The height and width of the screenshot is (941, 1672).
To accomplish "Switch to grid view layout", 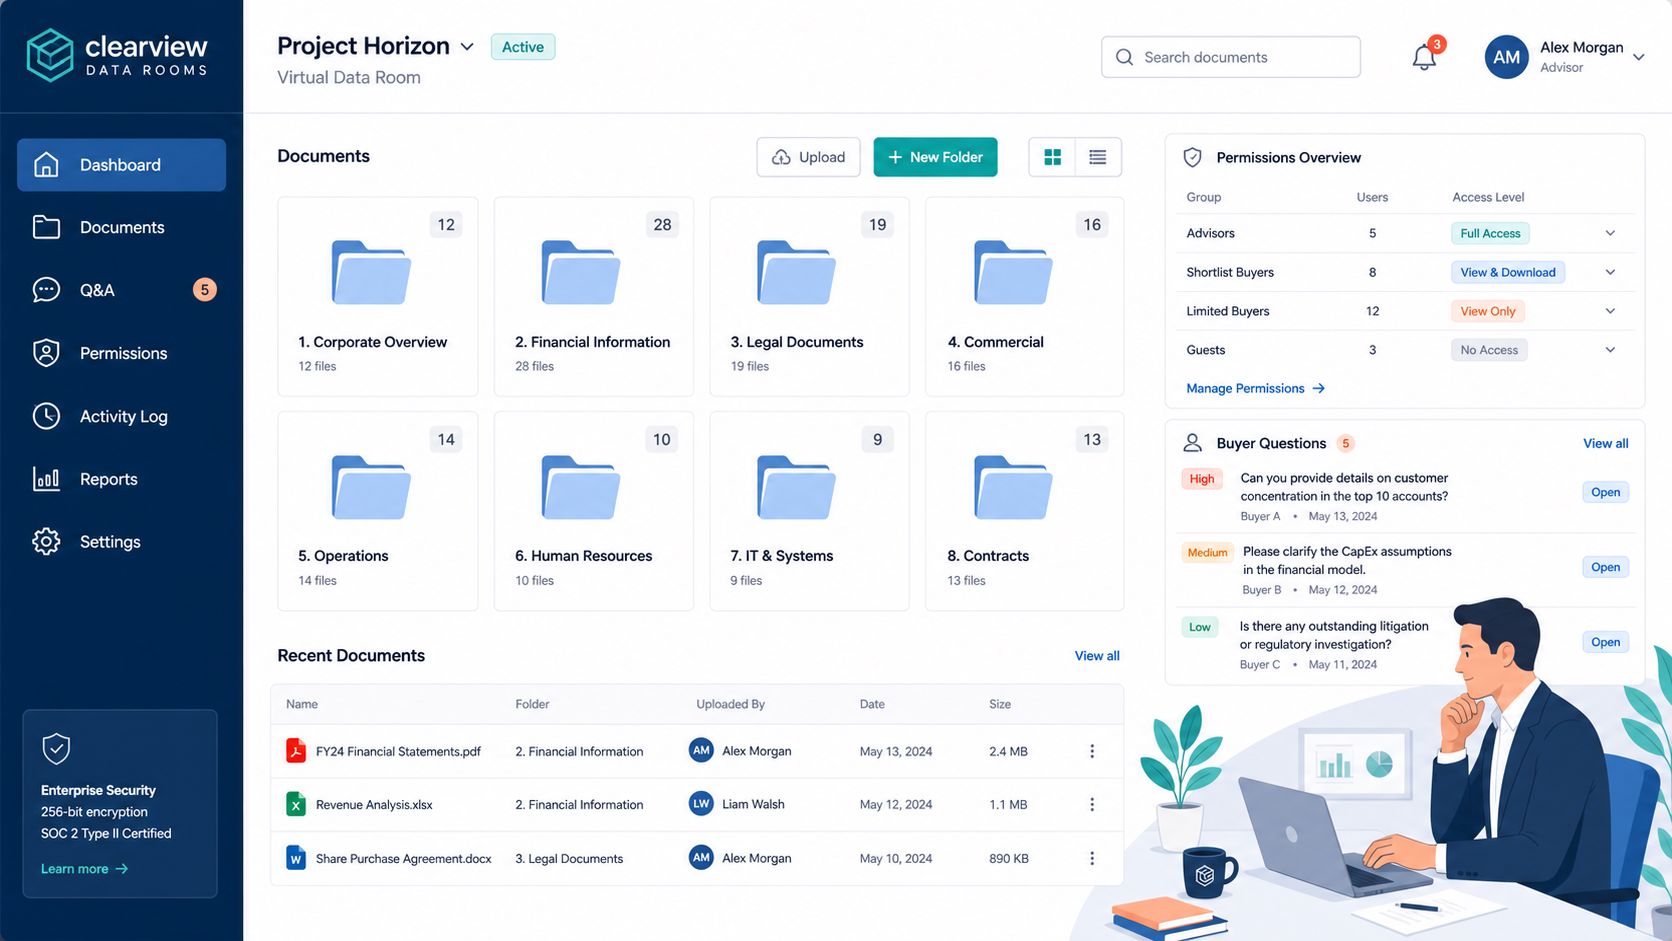I will coord(1052,157).
